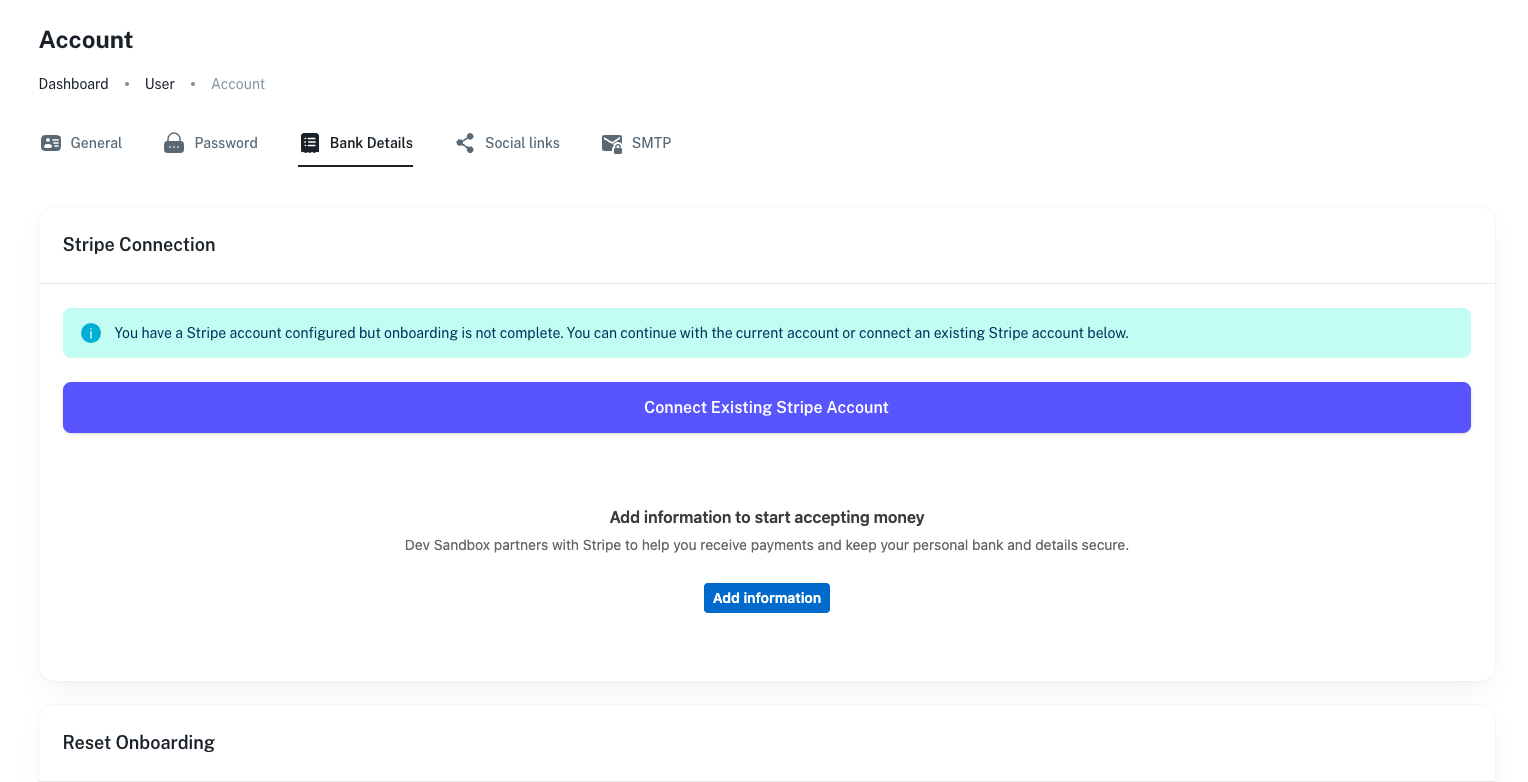This screenshot has height=782, width=1528.
Task: Click the Password tab's lock icon
Action: 174,143
